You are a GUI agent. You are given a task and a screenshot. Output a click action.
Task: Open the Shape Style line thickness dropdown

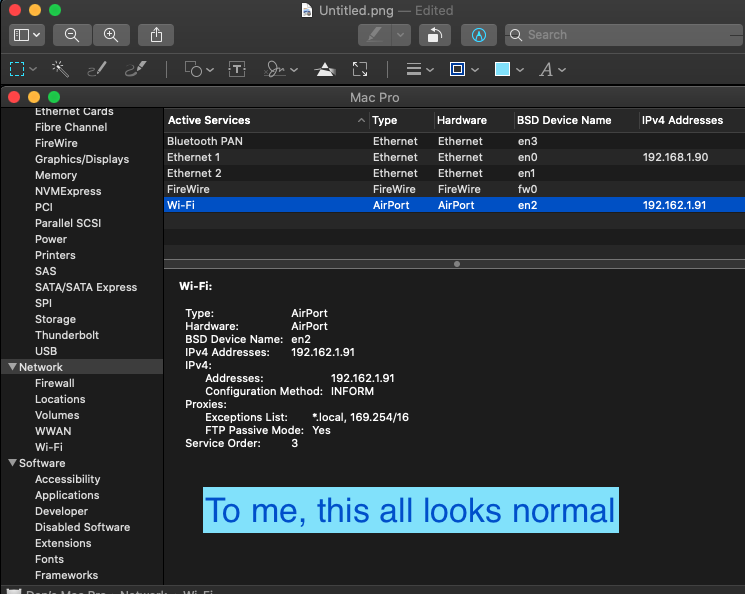[419, 69]
